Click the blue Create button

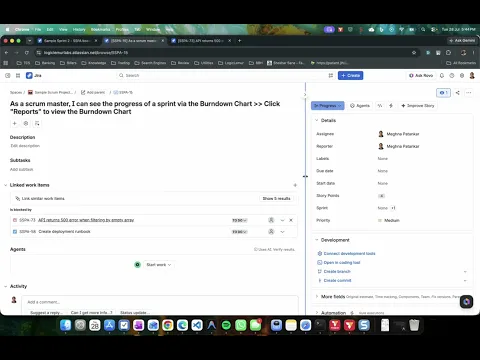point(350,75)
